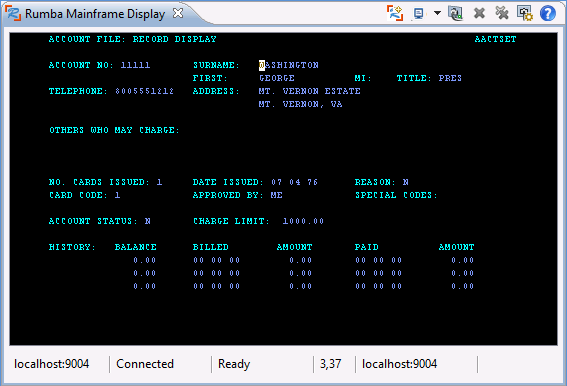Image resolution: width=567 pixels, height=386 pixels.
Task: Click localhost:9004 entry beside Connected status
Action: coord(52,364)
